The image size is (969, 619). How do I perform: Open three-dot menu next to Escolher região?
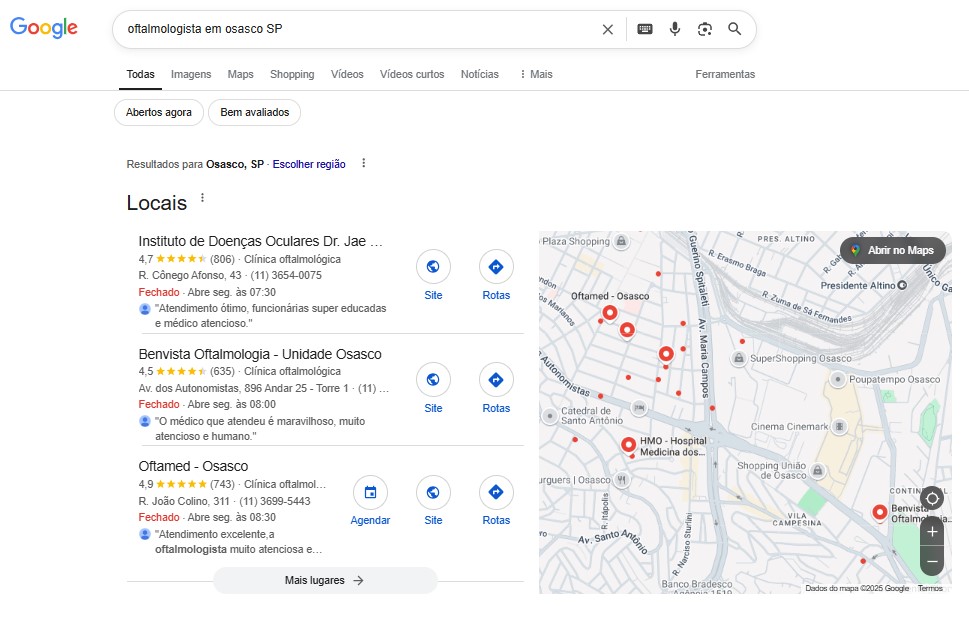pyautogui.click(x=363, y=163)
